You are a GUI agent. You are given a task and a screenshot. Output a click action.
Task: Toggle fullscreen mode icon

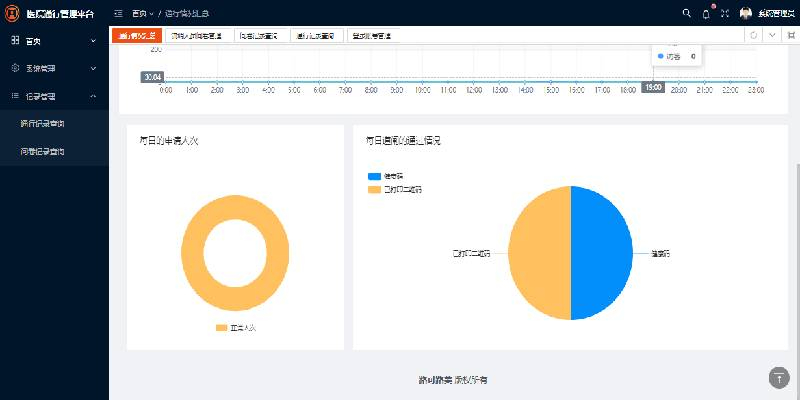pyautogui.click(x=724, y=13)
